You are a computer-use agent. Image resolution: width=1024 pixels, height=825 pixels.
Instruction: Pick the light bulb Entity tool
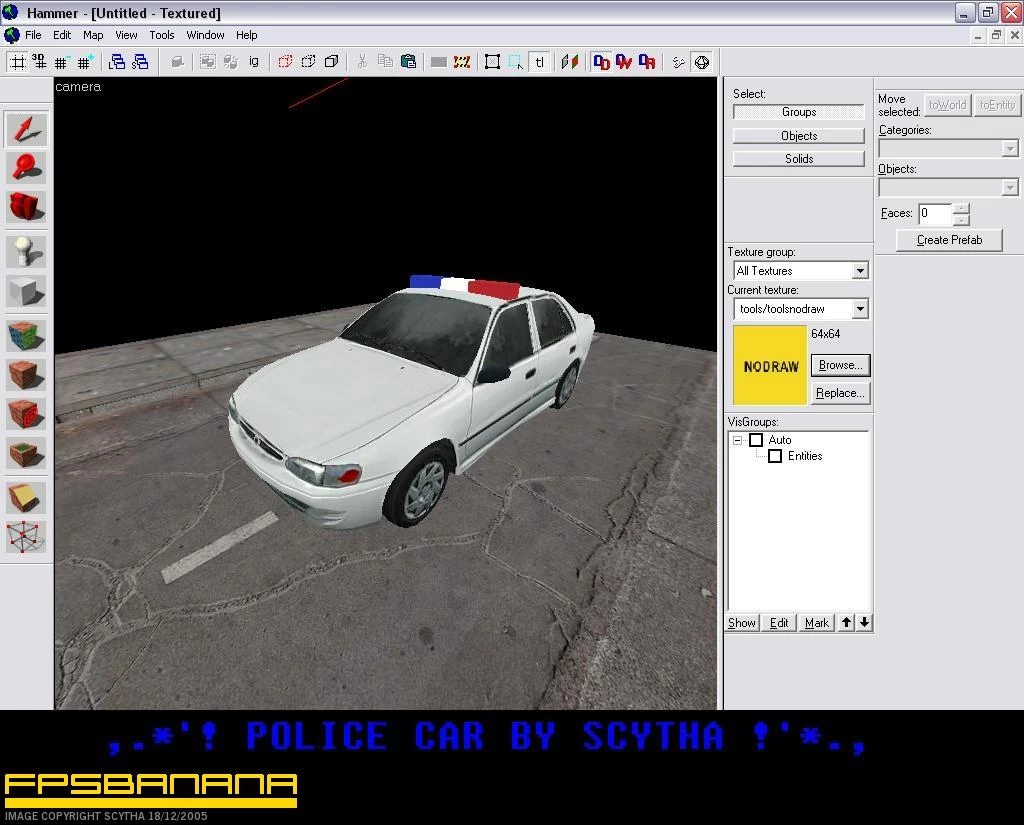click(26, 251)
